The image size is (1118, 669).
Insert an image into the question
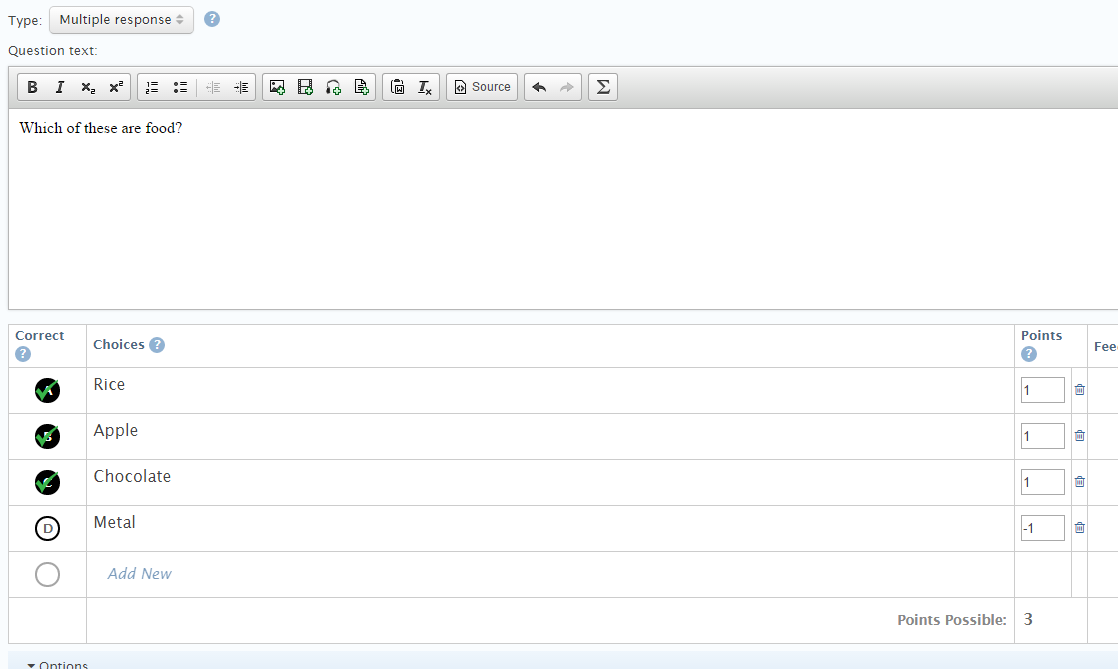(x=278, y=87)
